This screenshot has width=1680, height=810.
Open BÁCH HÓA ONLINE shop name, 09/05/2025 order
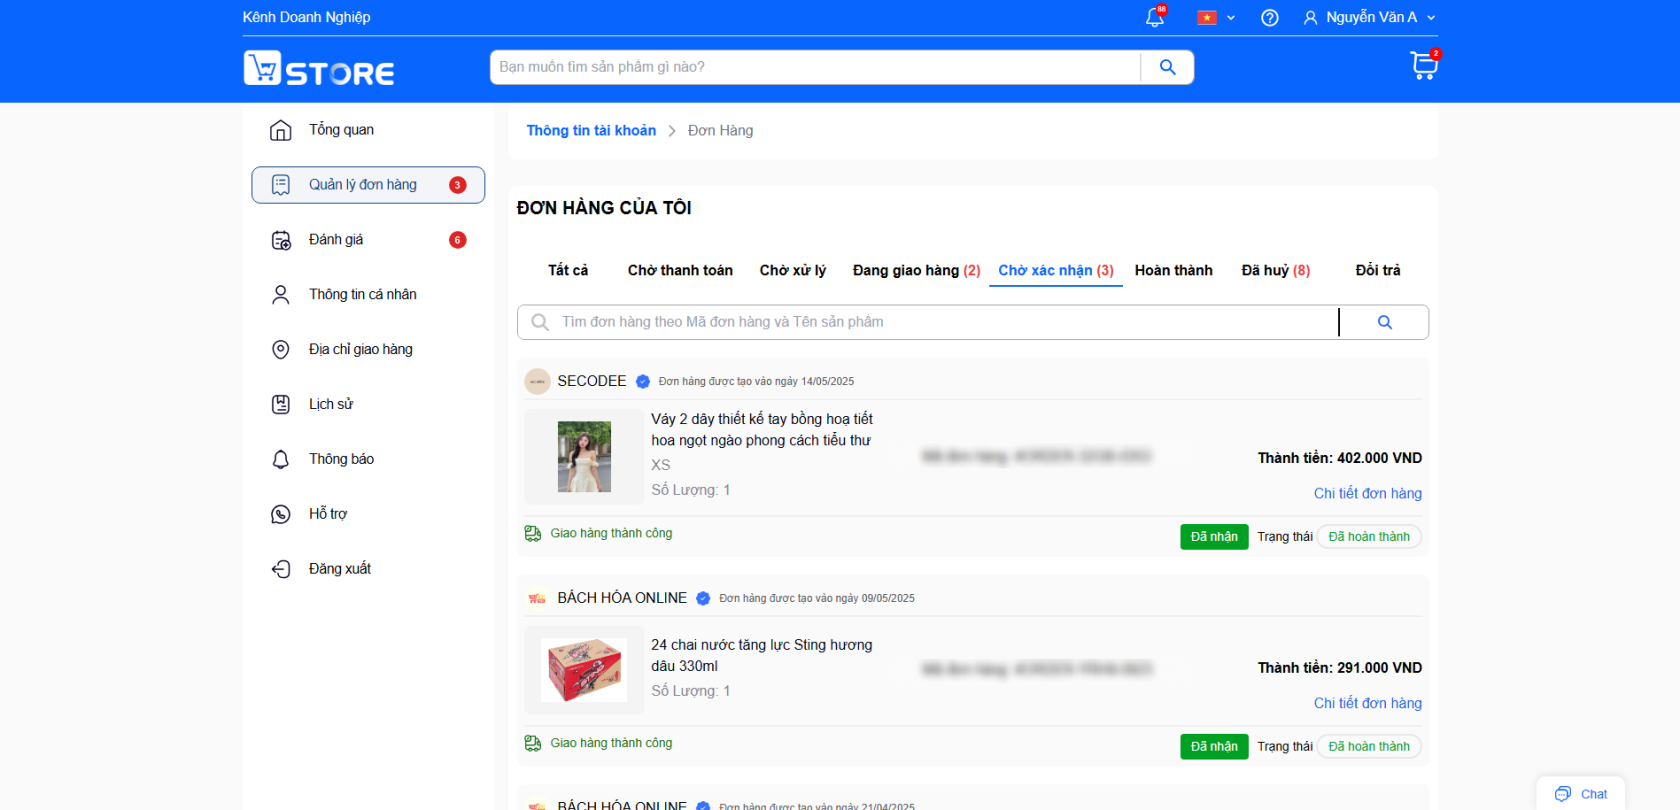pos(622,598)
